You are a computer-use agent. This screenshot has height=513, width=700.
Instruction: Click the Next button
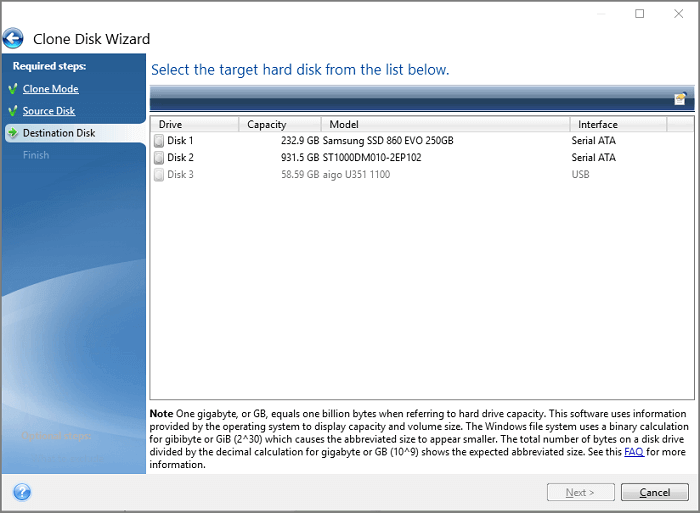click(580, 492)
